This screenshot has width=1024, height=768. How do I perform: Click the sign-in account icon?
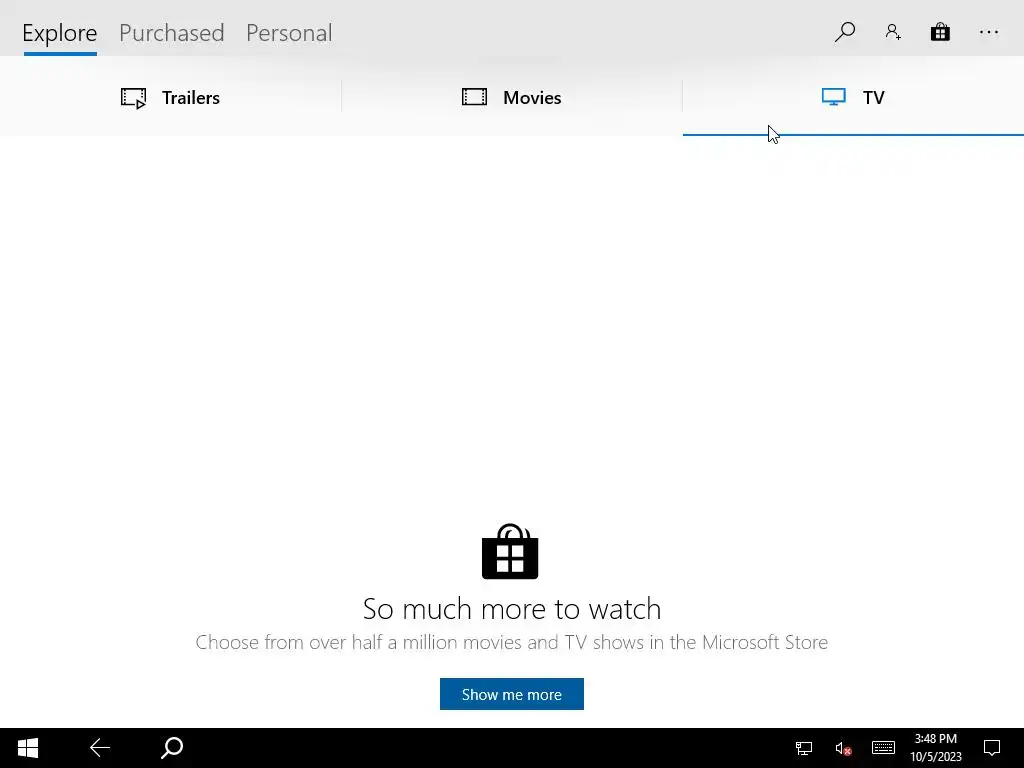893,32
